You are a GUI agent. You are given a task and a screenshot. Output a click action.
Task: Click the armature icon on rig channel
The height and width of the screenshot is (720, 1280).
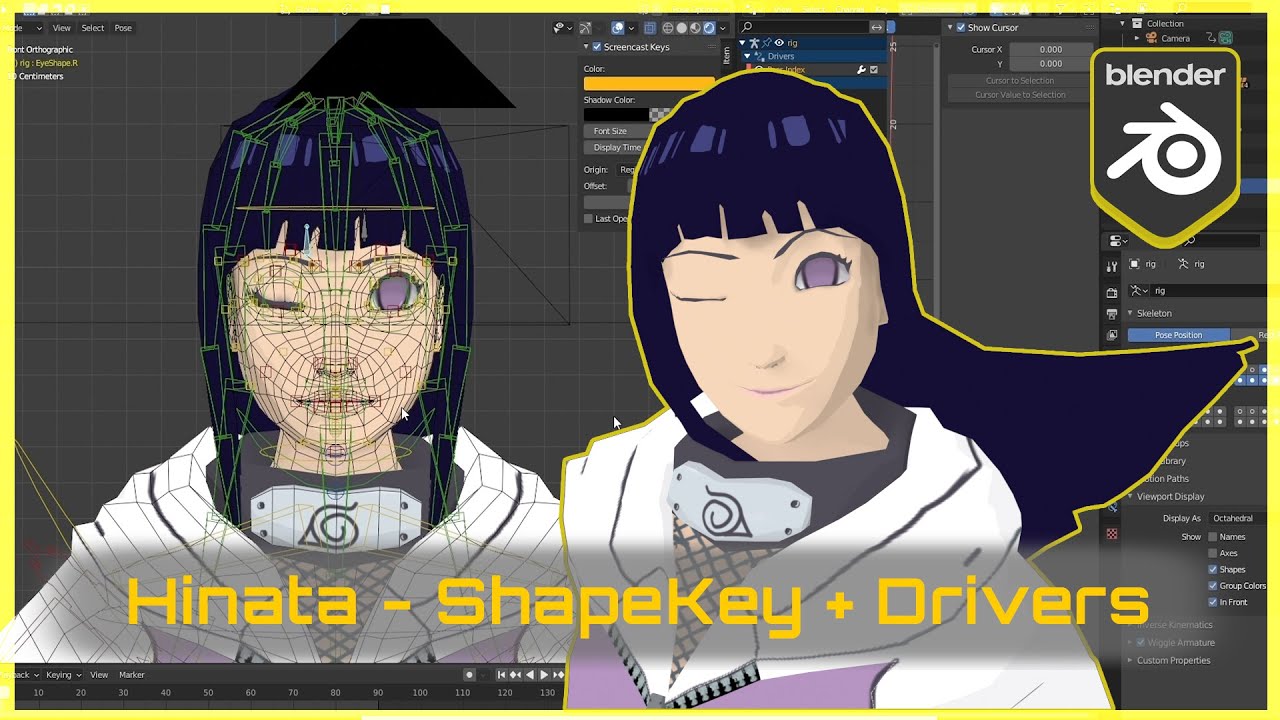(754, 43)
